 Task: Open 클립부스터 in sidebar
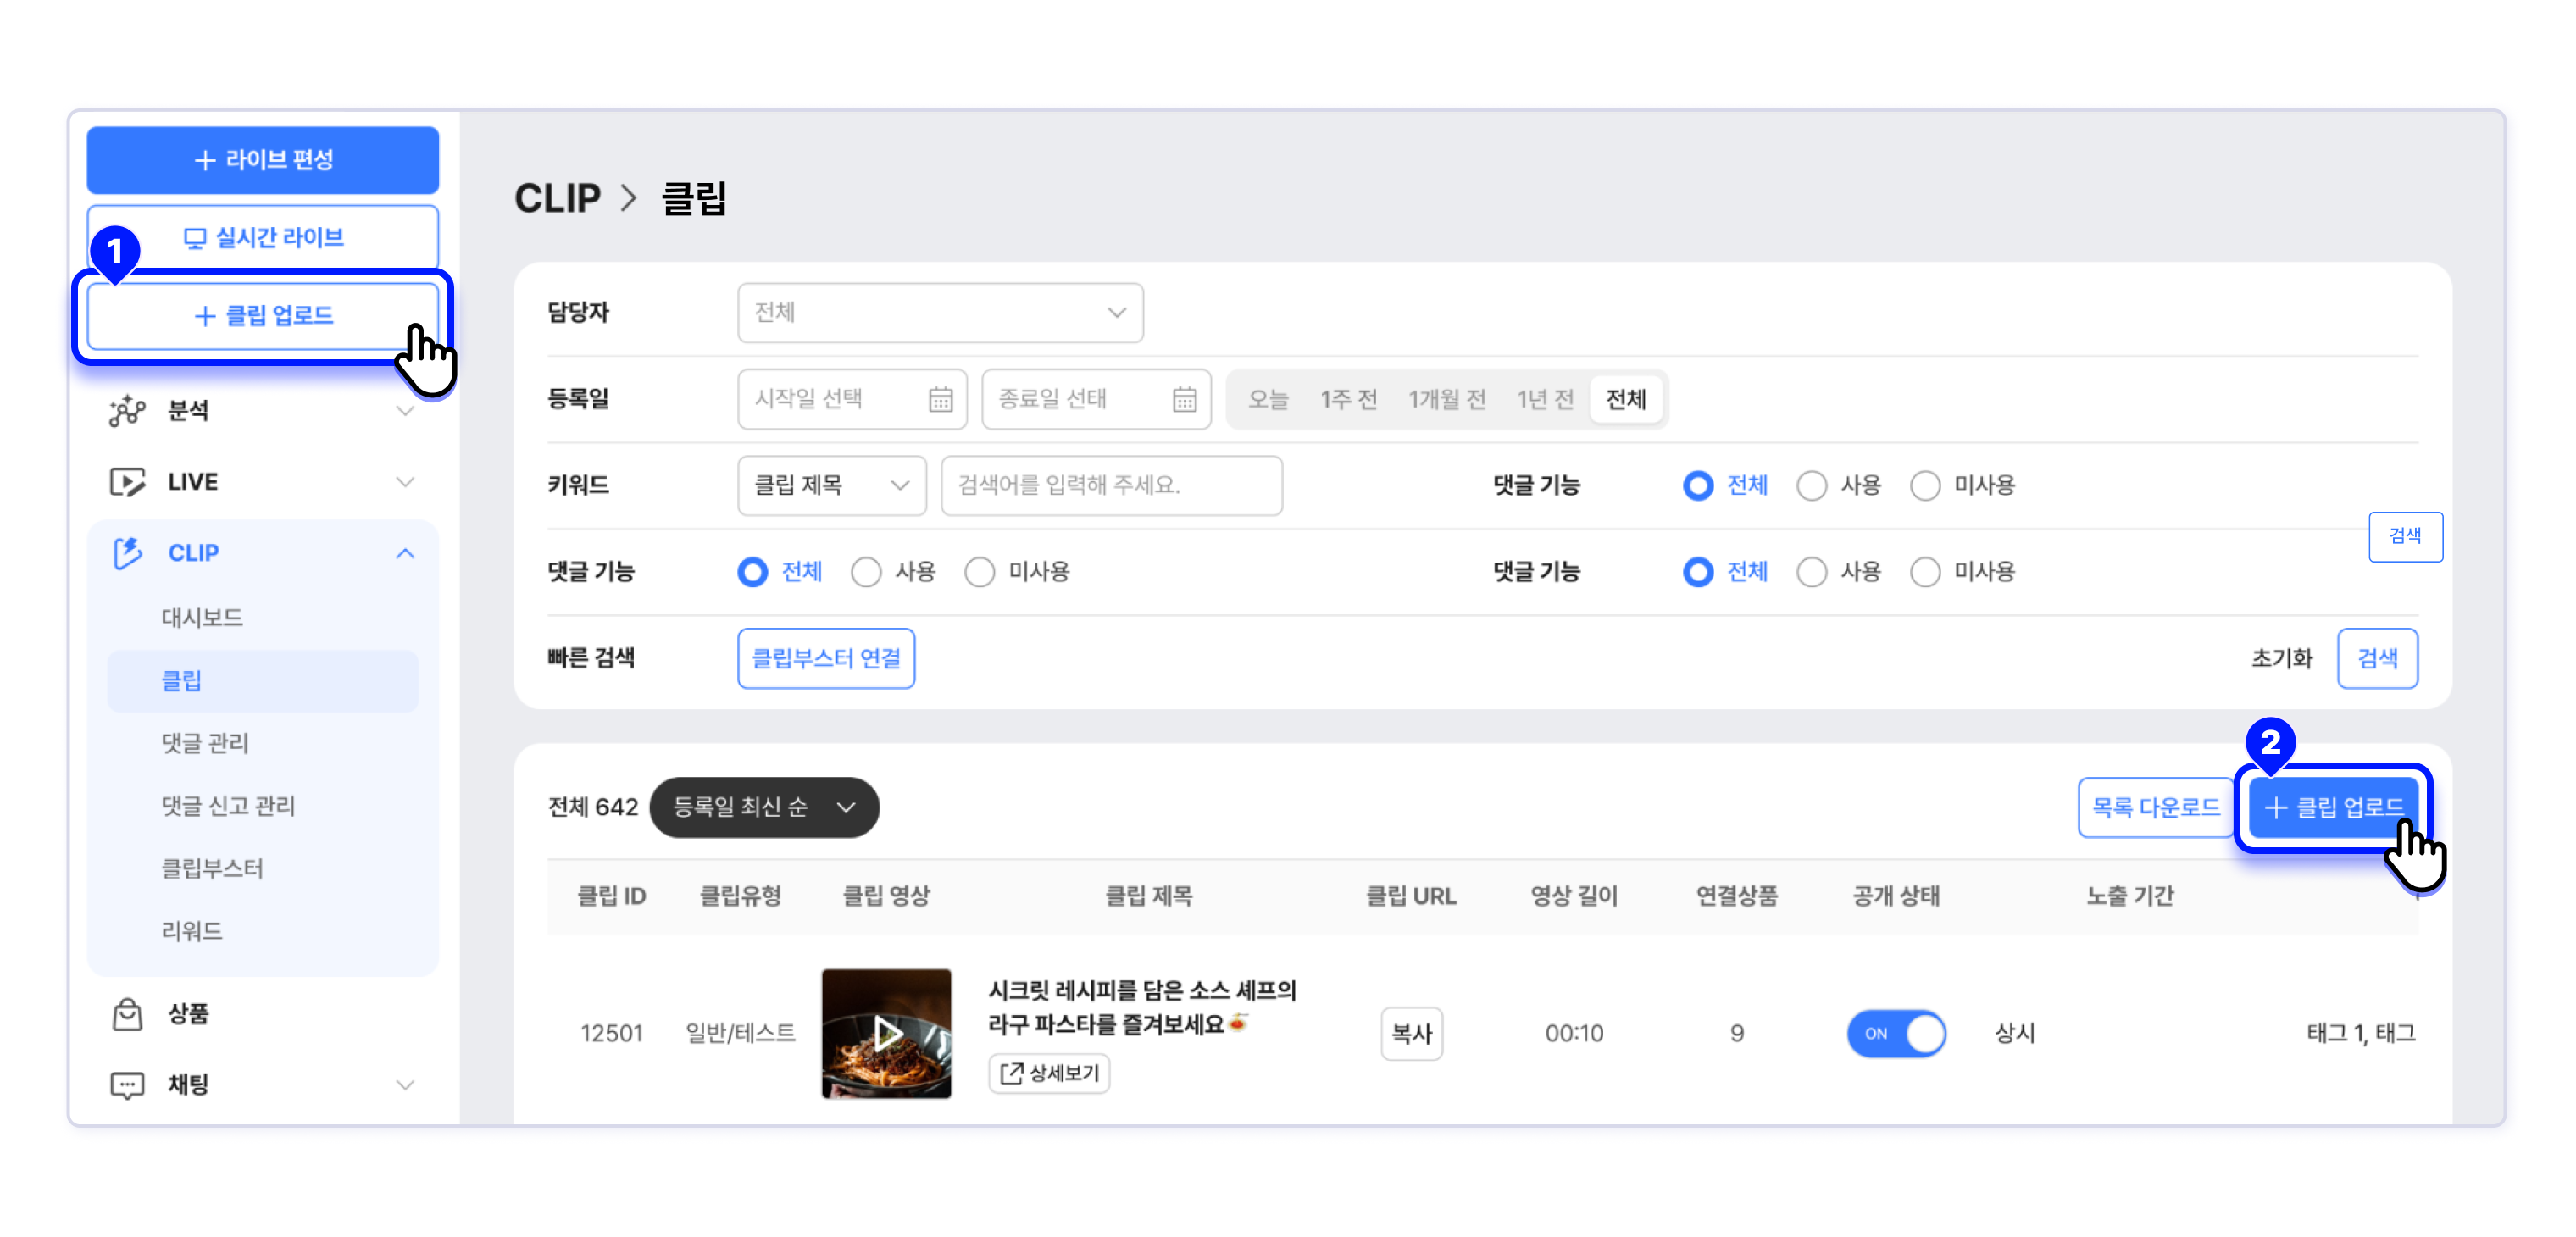click(x=212, y=868)
